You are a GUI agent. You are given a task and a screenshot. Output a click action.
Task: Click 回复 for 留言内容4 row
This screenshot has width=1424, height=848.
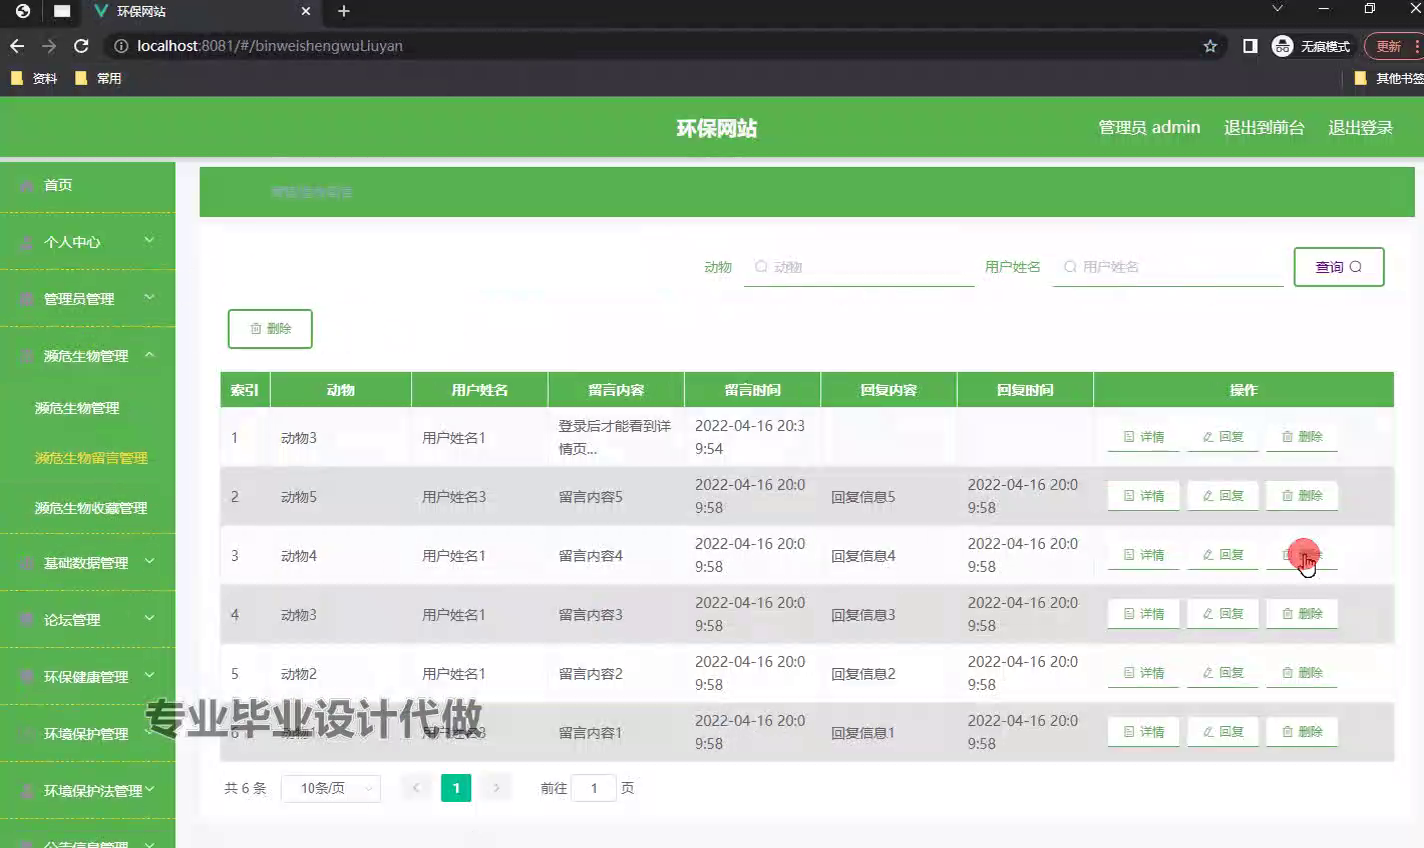(x=1222, y=555)
